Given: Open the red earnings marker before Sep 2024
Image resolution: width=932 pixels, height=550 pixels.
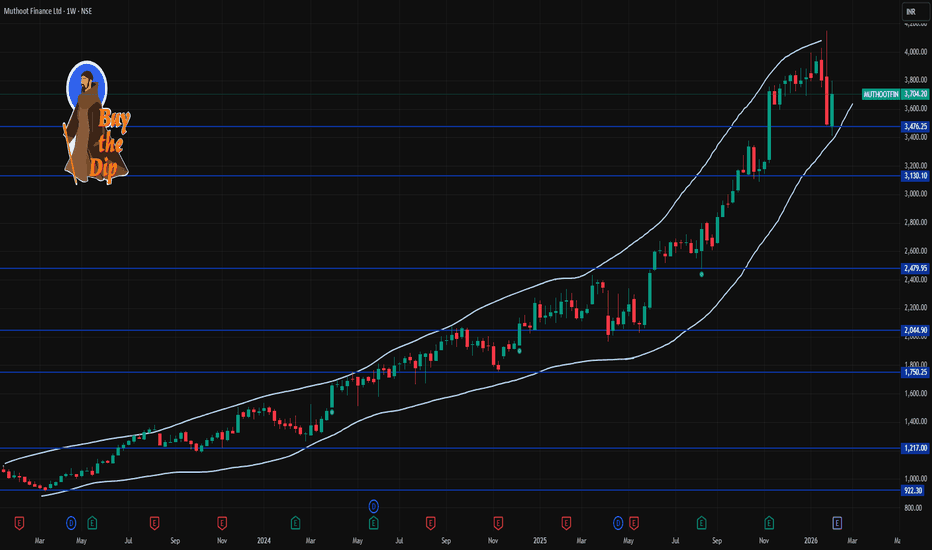Looking at the screenshot, I should click(430, 523).
